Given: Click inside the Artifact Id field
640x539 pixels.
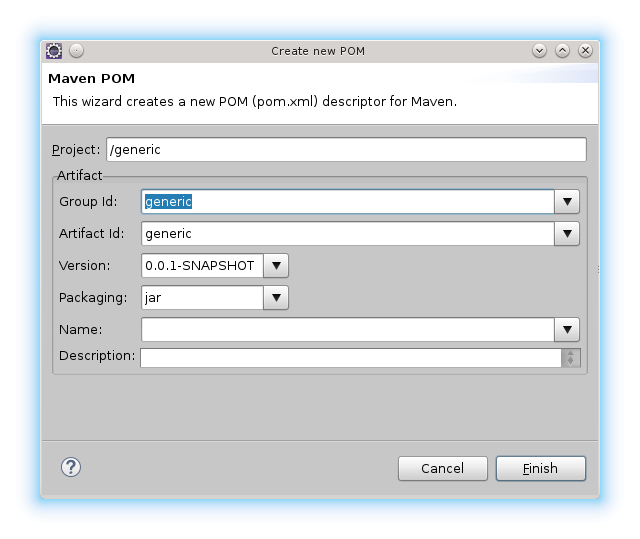Looking at the screenshot, I should pyautogui.click(x=348, y=234).
